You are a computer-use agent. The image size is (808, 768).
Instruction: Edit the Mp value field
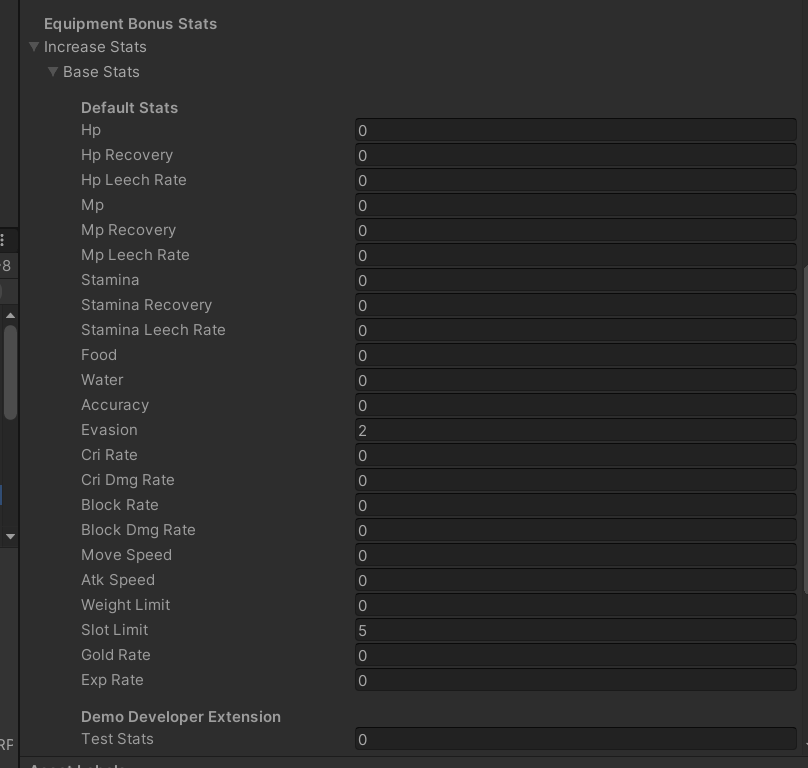(575, 205)
